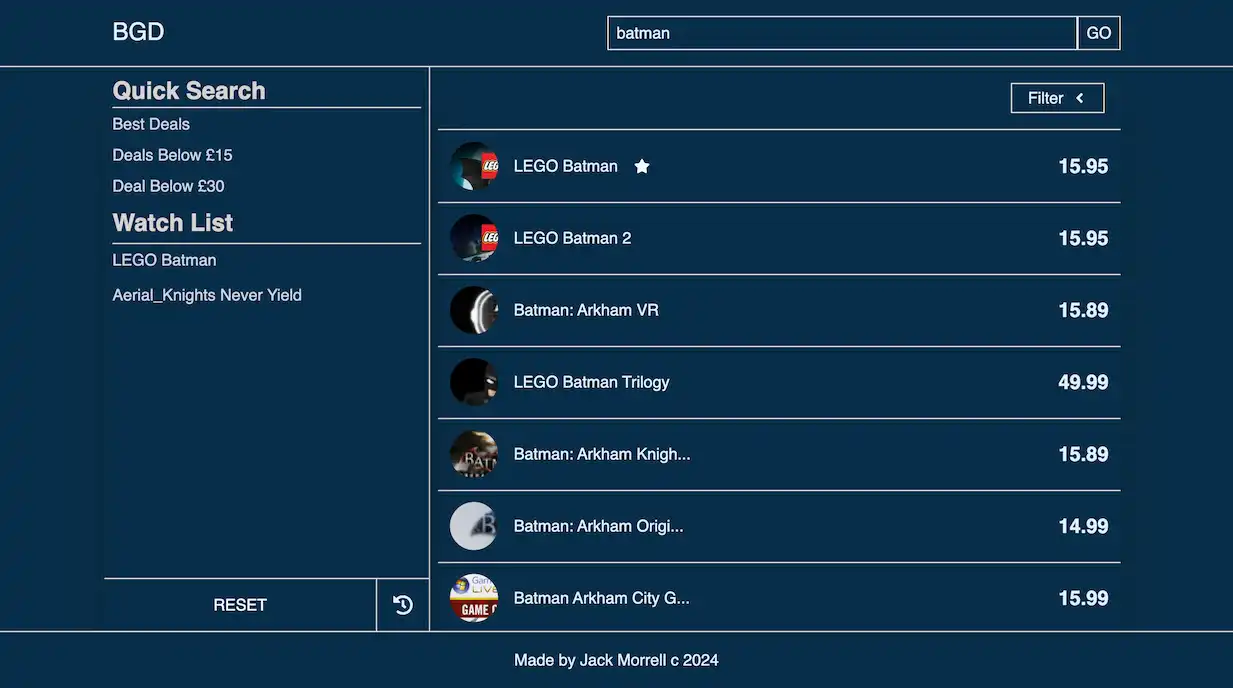Image resolution: width=1233 pixels, height=688 pixels.
Task: Toggle the star icon beside LEGO Batman
Action: [642, 166]
